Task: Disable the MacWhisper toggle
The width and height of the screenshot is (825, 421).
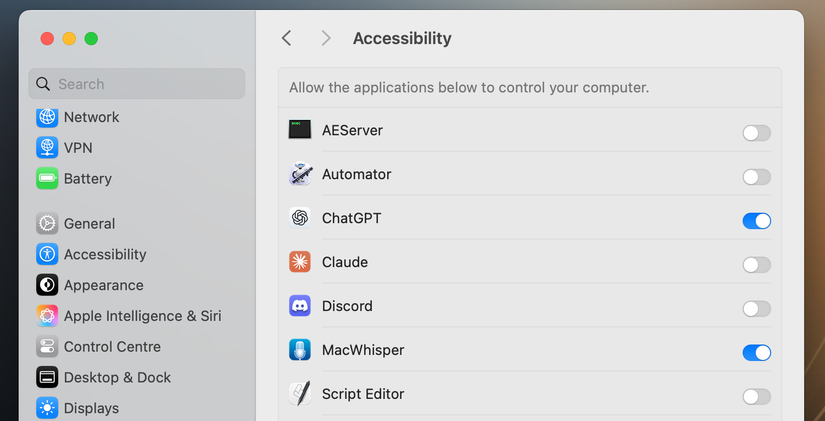Action: 757,353
